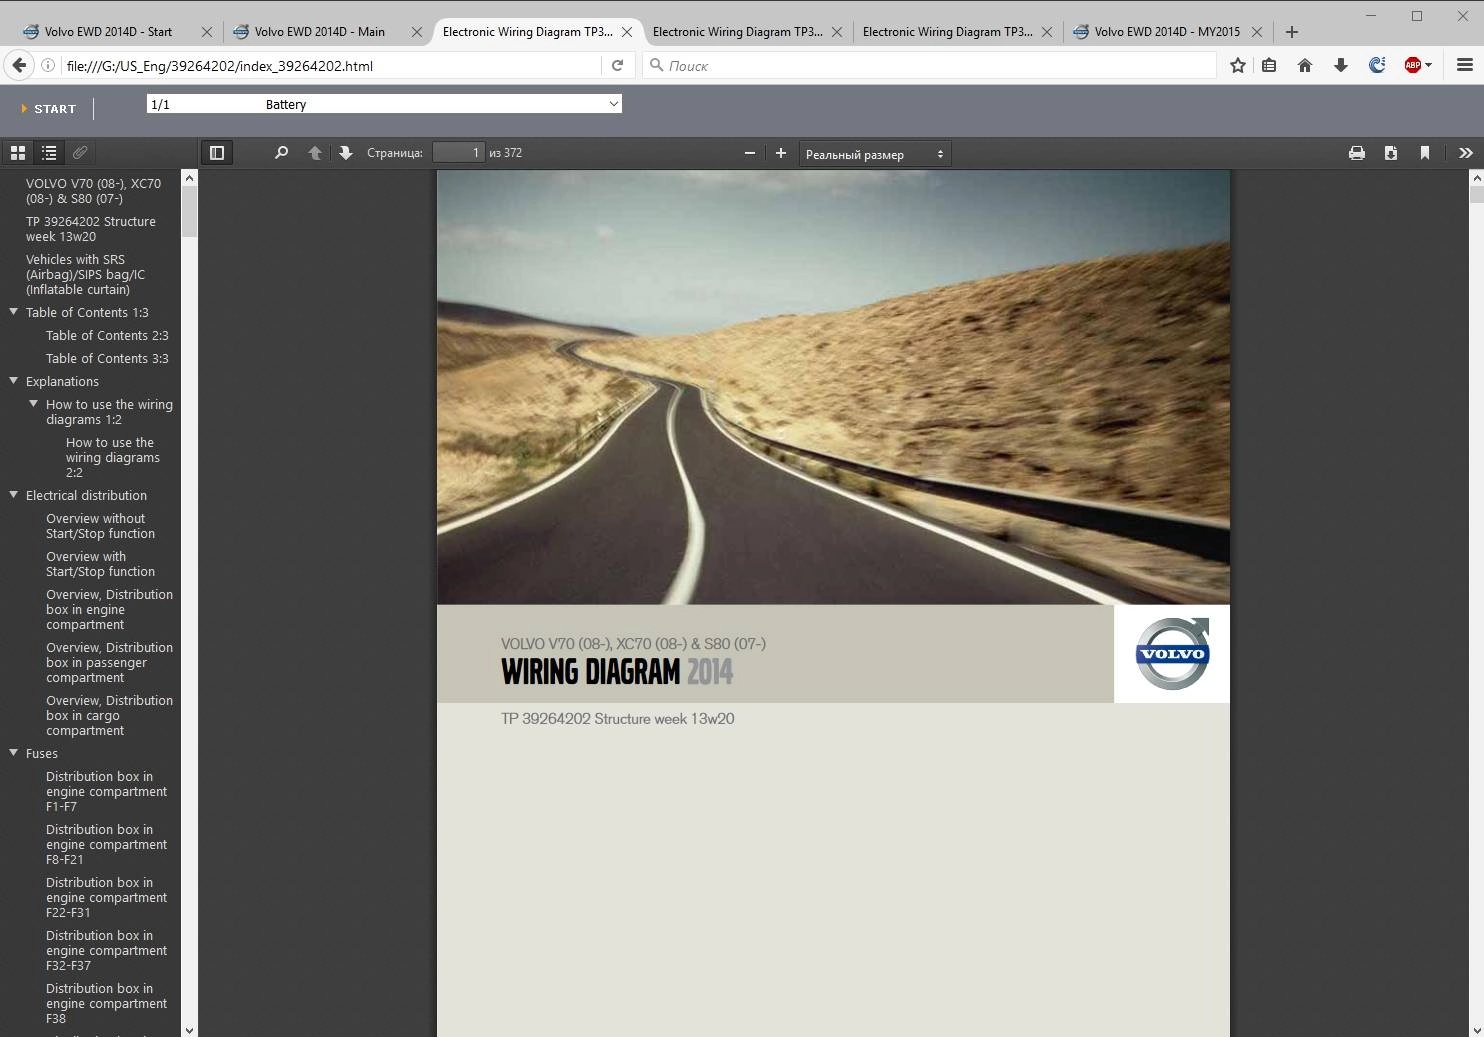Open Distribution box in engine compartment F1-F7
Viewport: 1484px width, 1037px height.
point(106,791)
